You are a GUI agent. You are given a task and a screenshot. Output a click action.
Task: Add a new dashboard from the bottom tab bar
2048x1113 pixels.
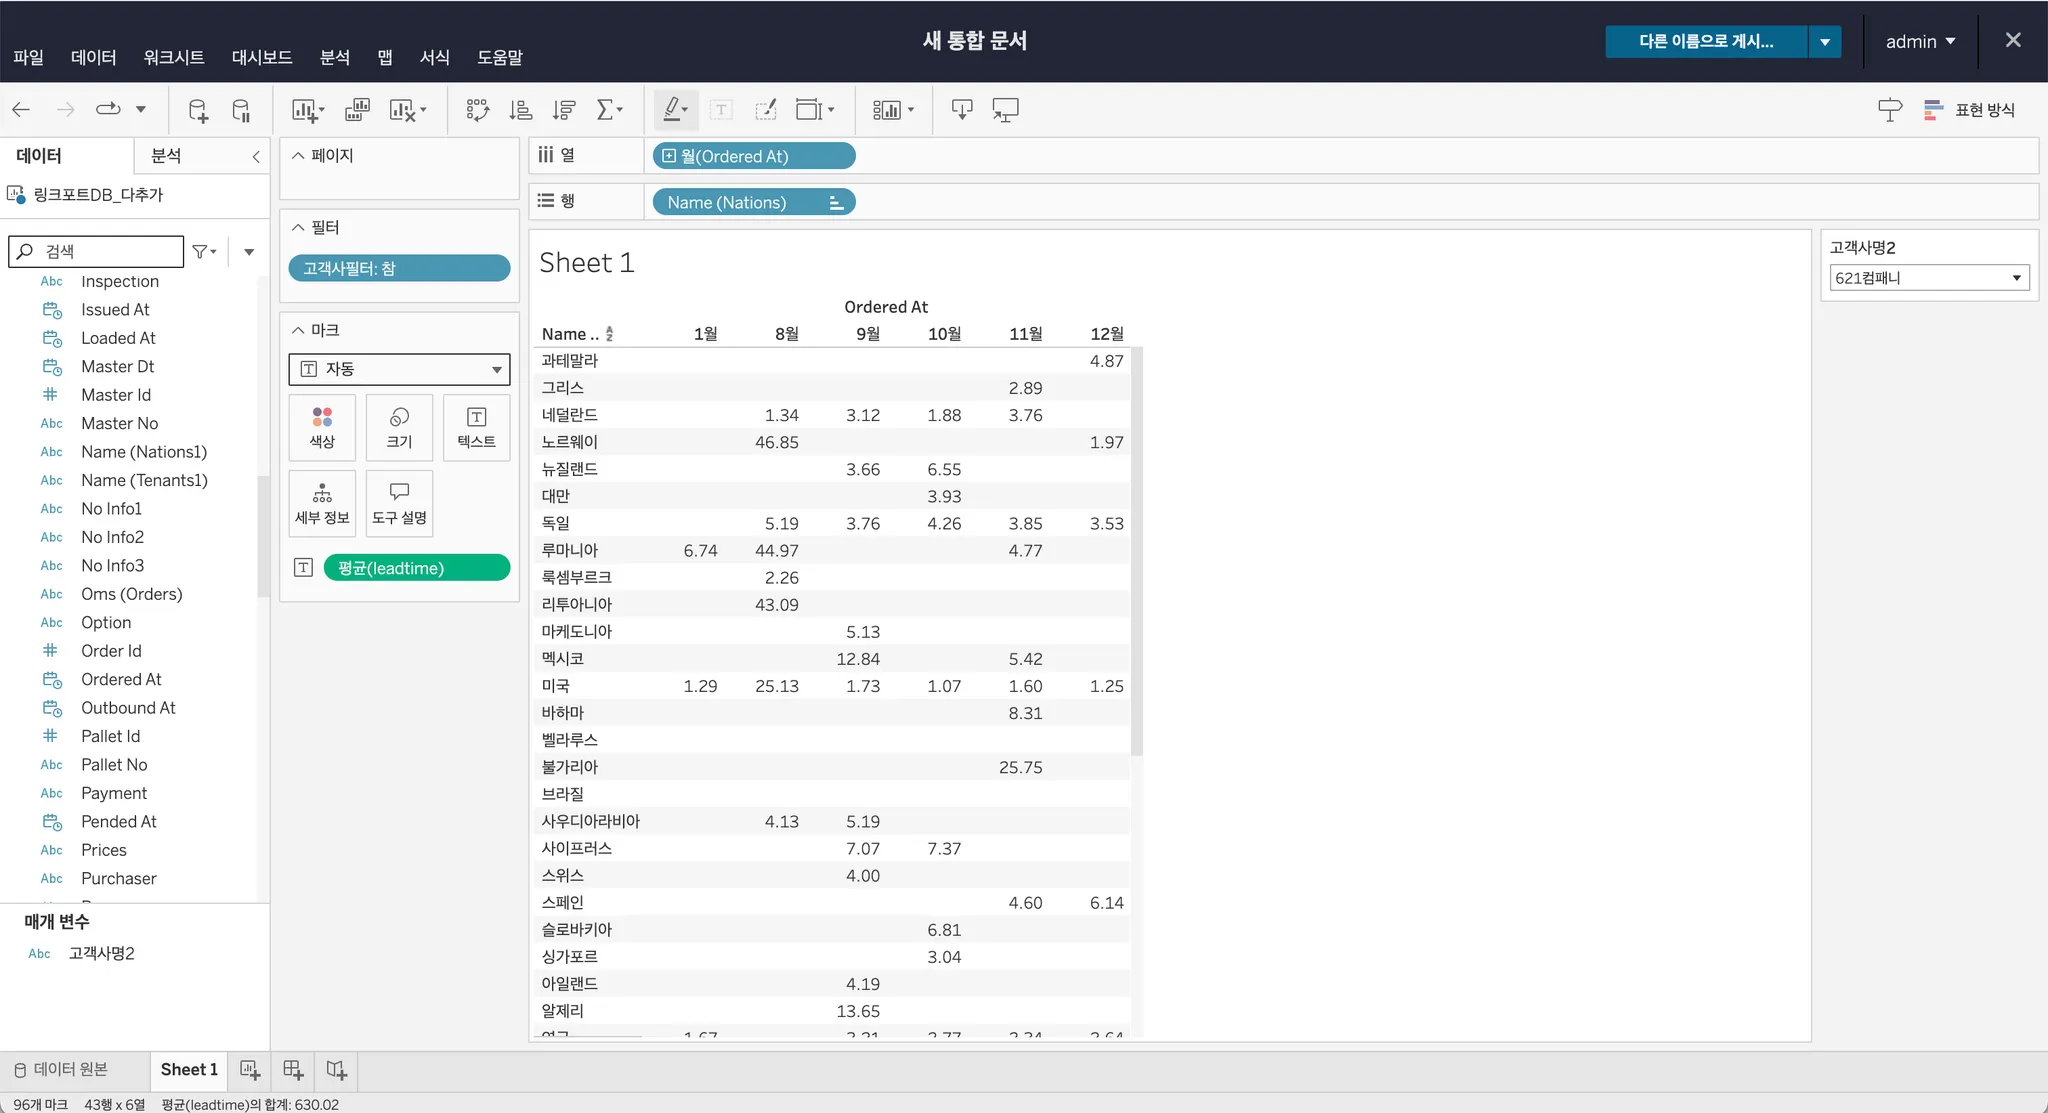pos(293,1070)
